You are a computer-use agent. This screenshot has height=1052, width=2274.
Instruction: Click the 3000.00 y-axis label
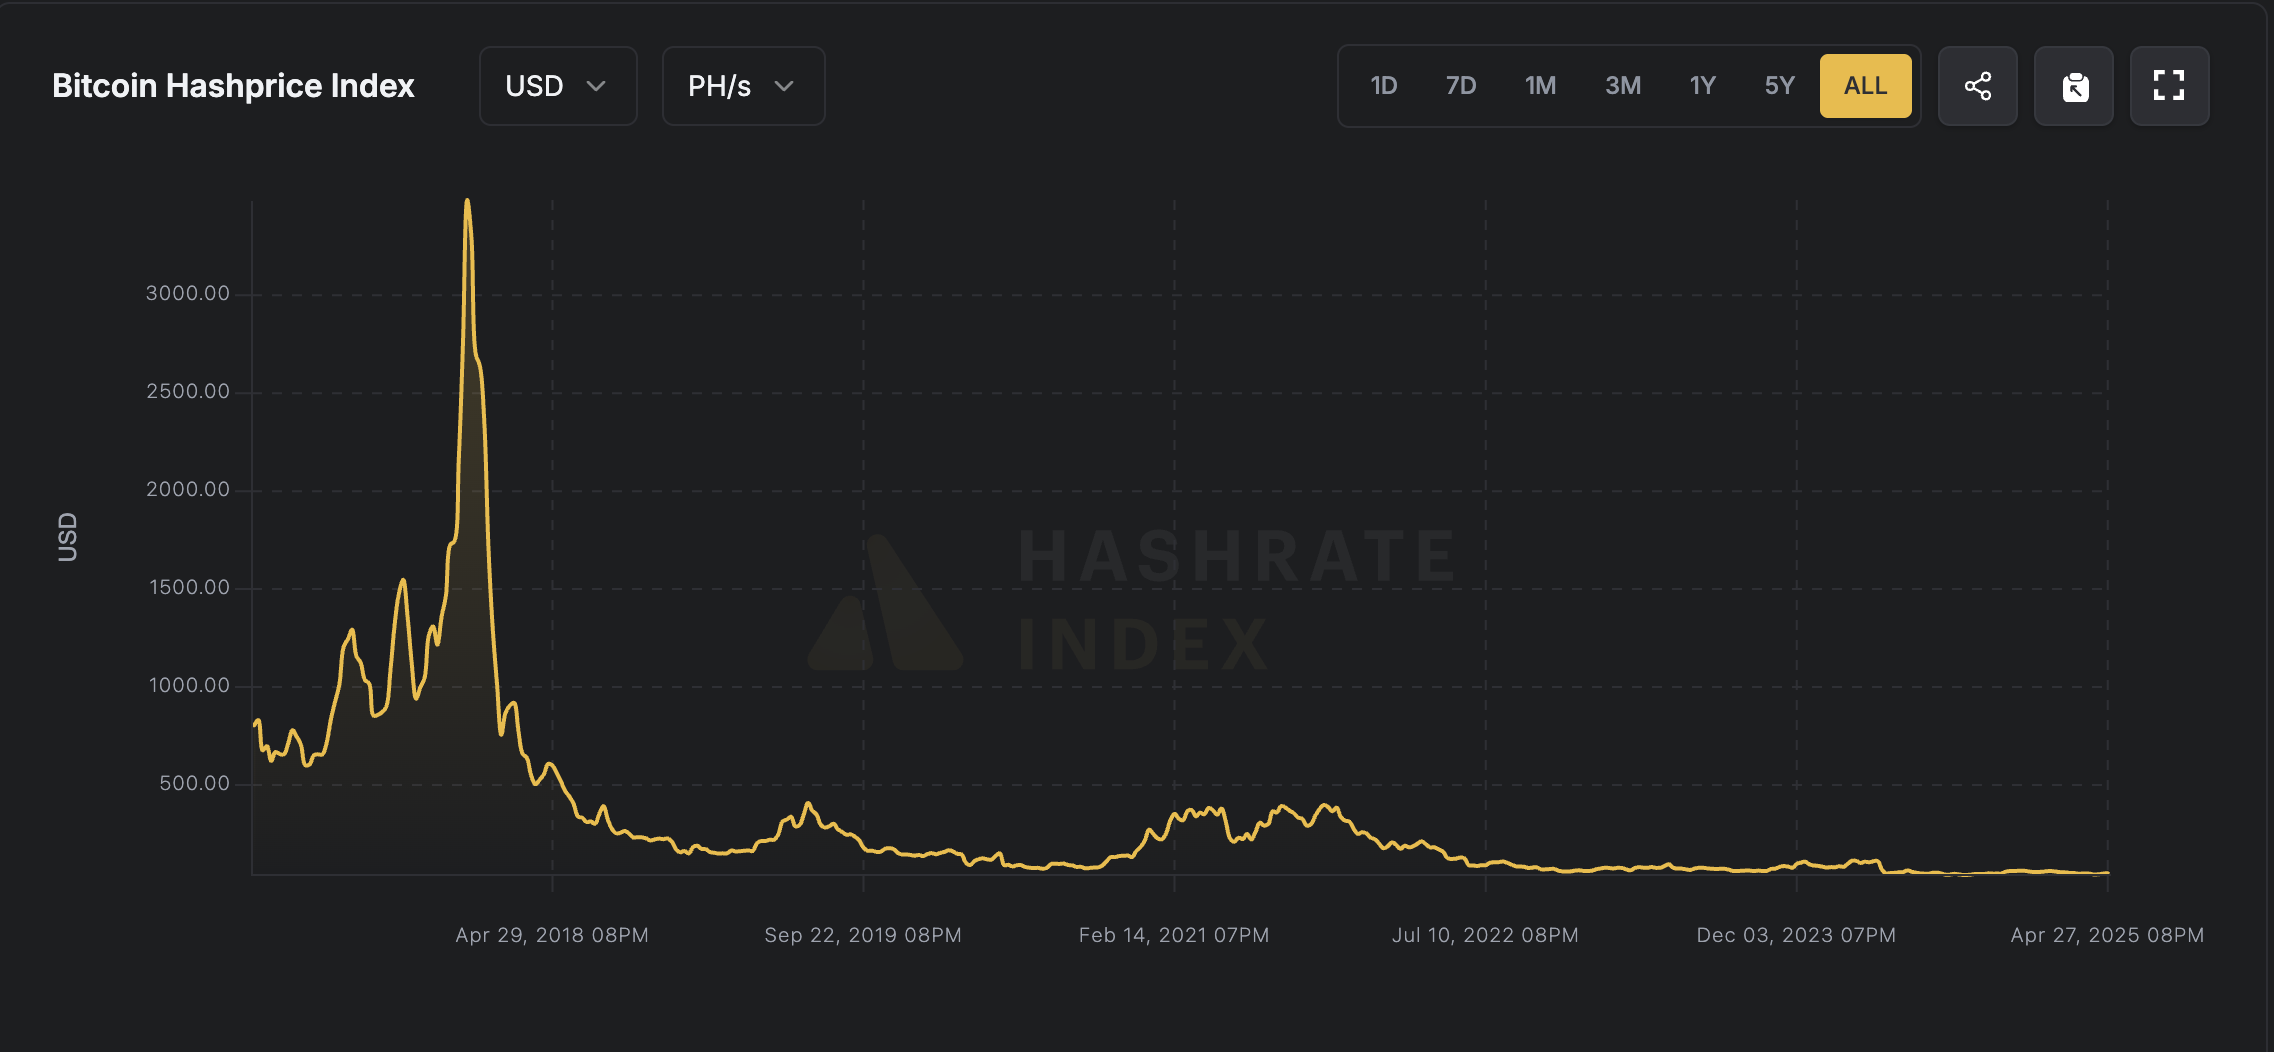click(x=188, y=293)
